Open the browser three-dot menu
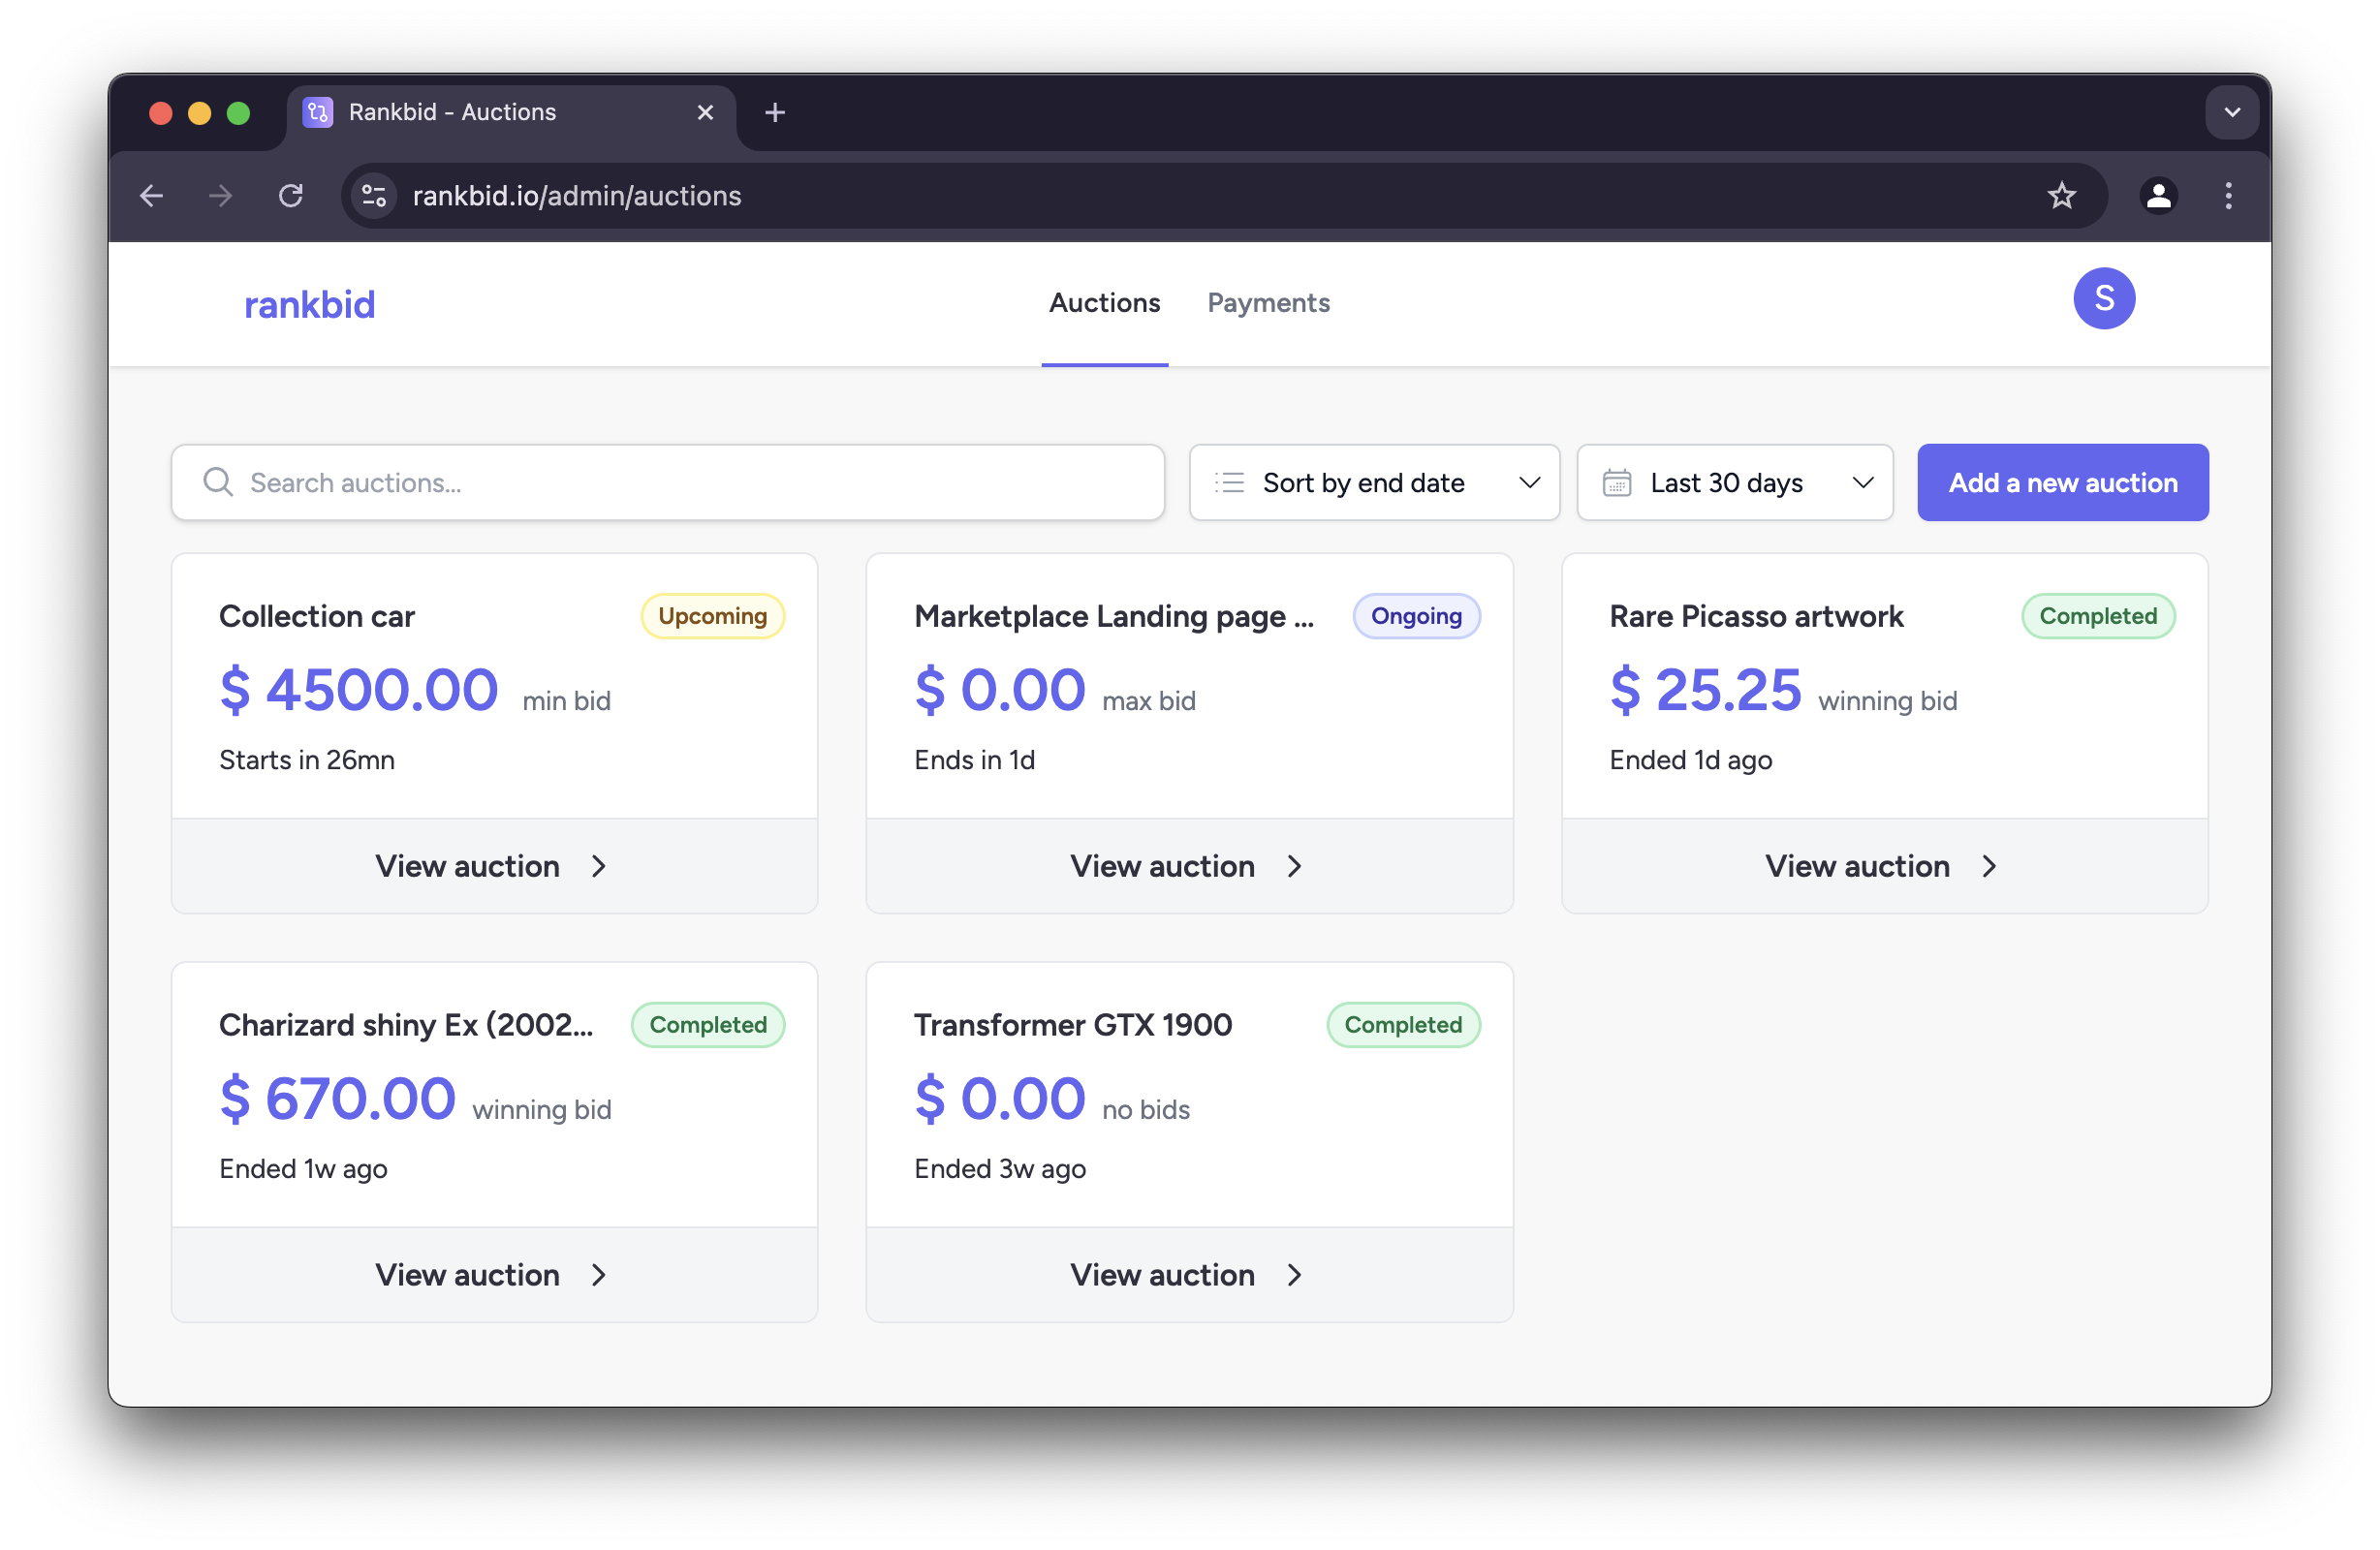Image resolution: width=2380 pixels, height=1550 pixels. (2227, 196)
